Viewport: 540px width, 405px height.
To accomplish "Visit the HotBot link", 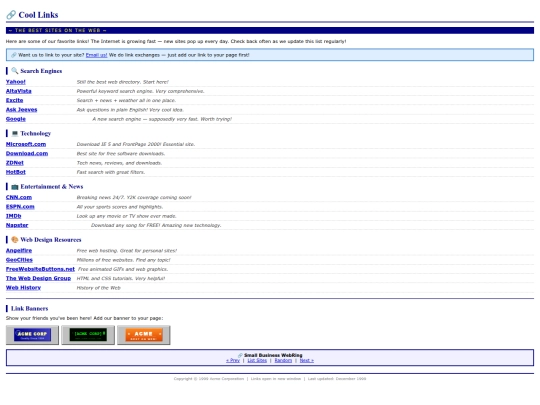I will (x=16, y=172).
